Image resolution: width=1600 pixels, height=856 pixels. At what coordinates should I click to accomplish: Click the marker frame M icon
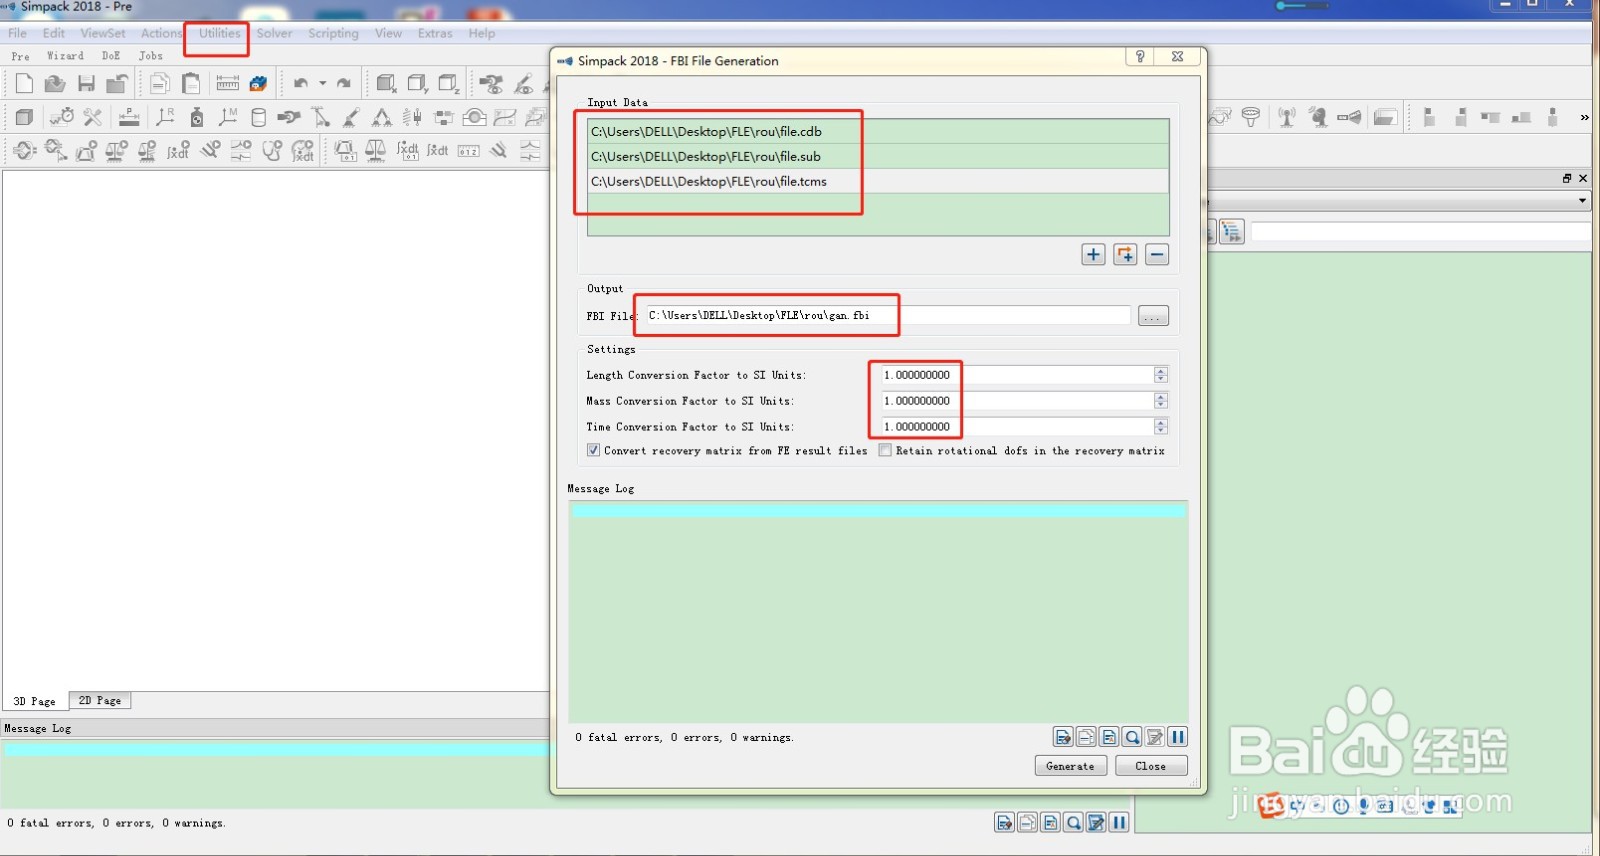228,117
